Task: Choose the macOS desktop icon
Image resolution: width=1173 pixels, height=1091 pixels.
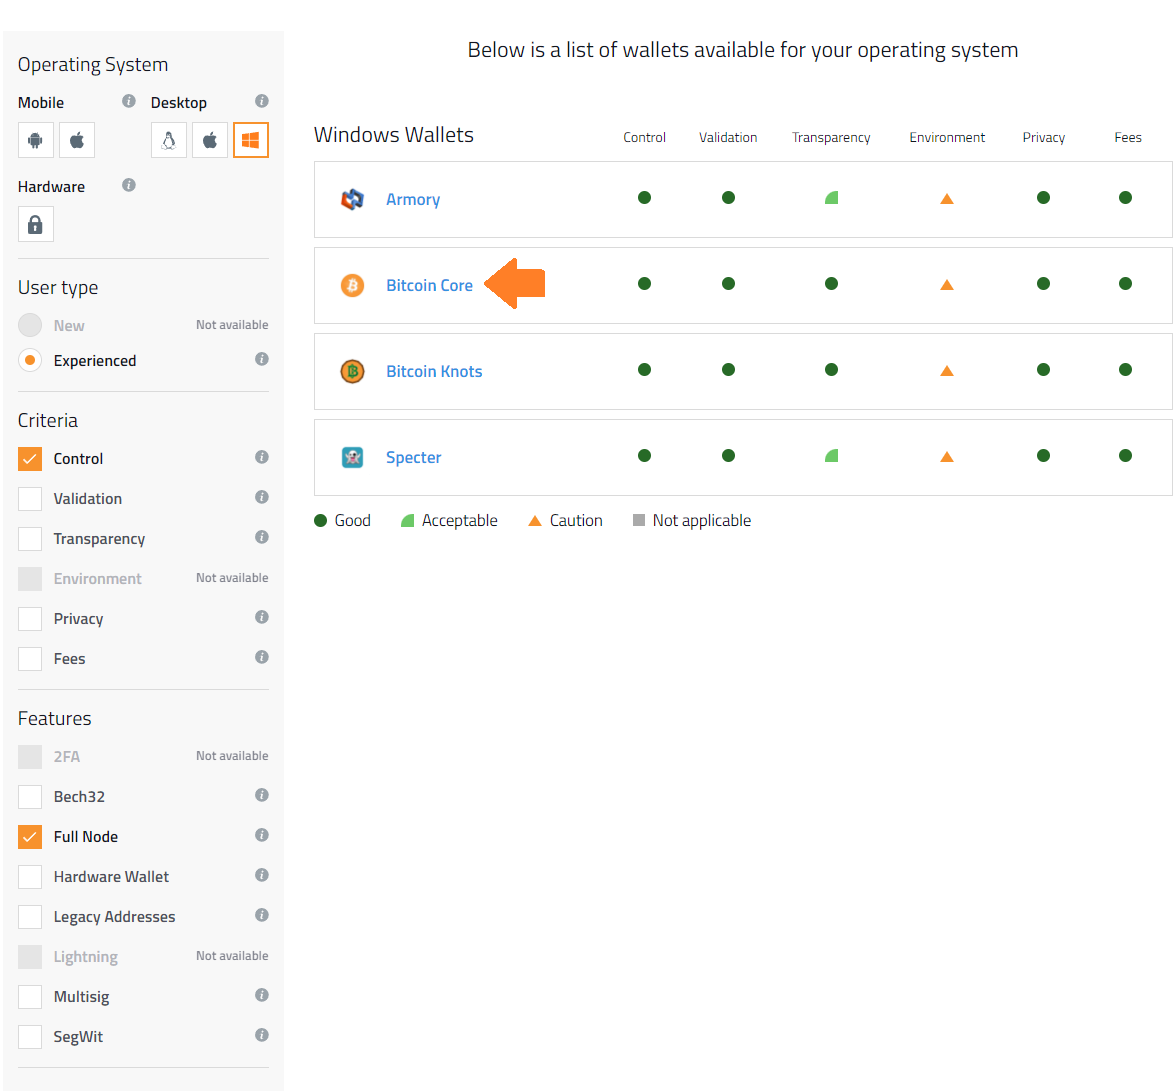Action: click(x=210, y=141)
